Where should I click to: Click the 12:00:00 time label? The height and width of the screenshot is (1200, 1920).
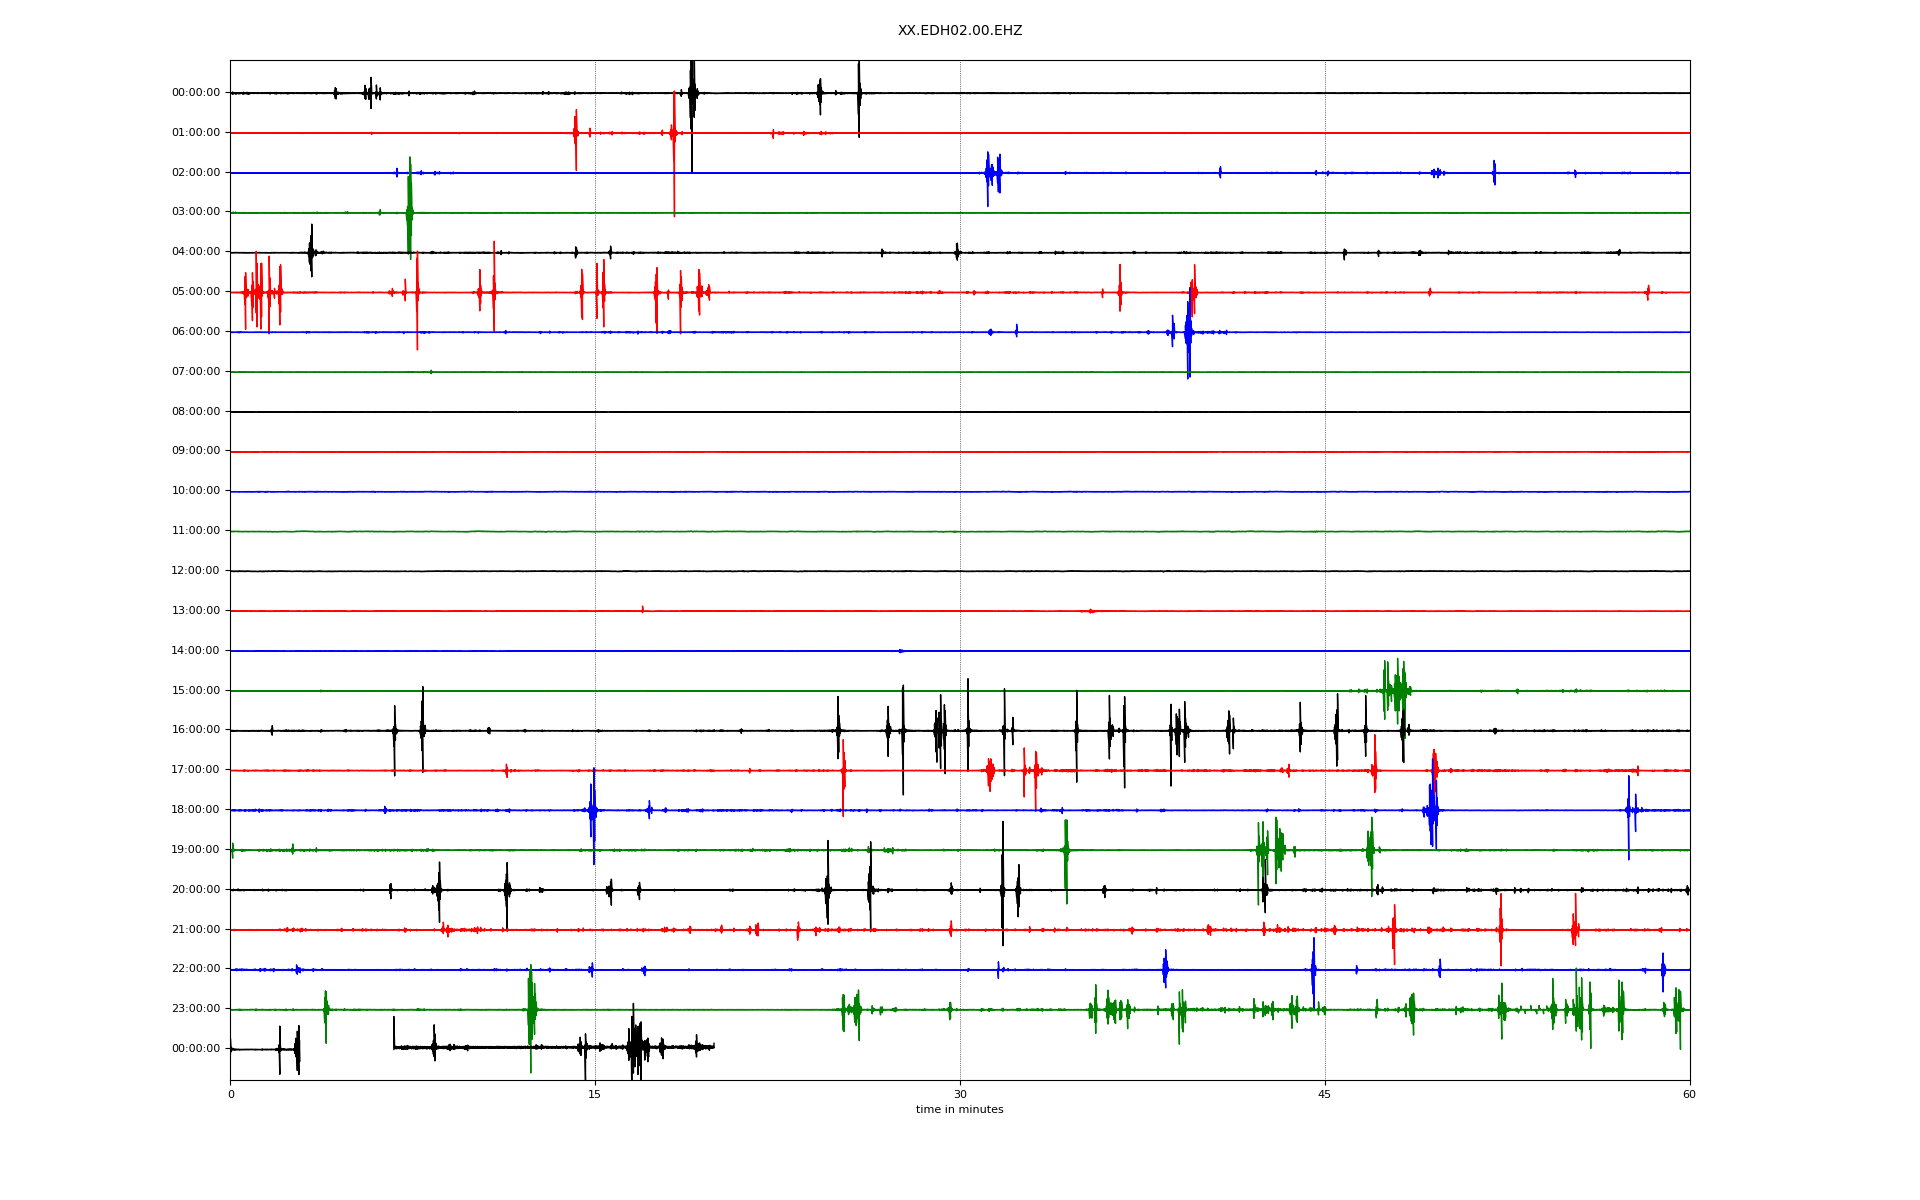tap(196, 571)
